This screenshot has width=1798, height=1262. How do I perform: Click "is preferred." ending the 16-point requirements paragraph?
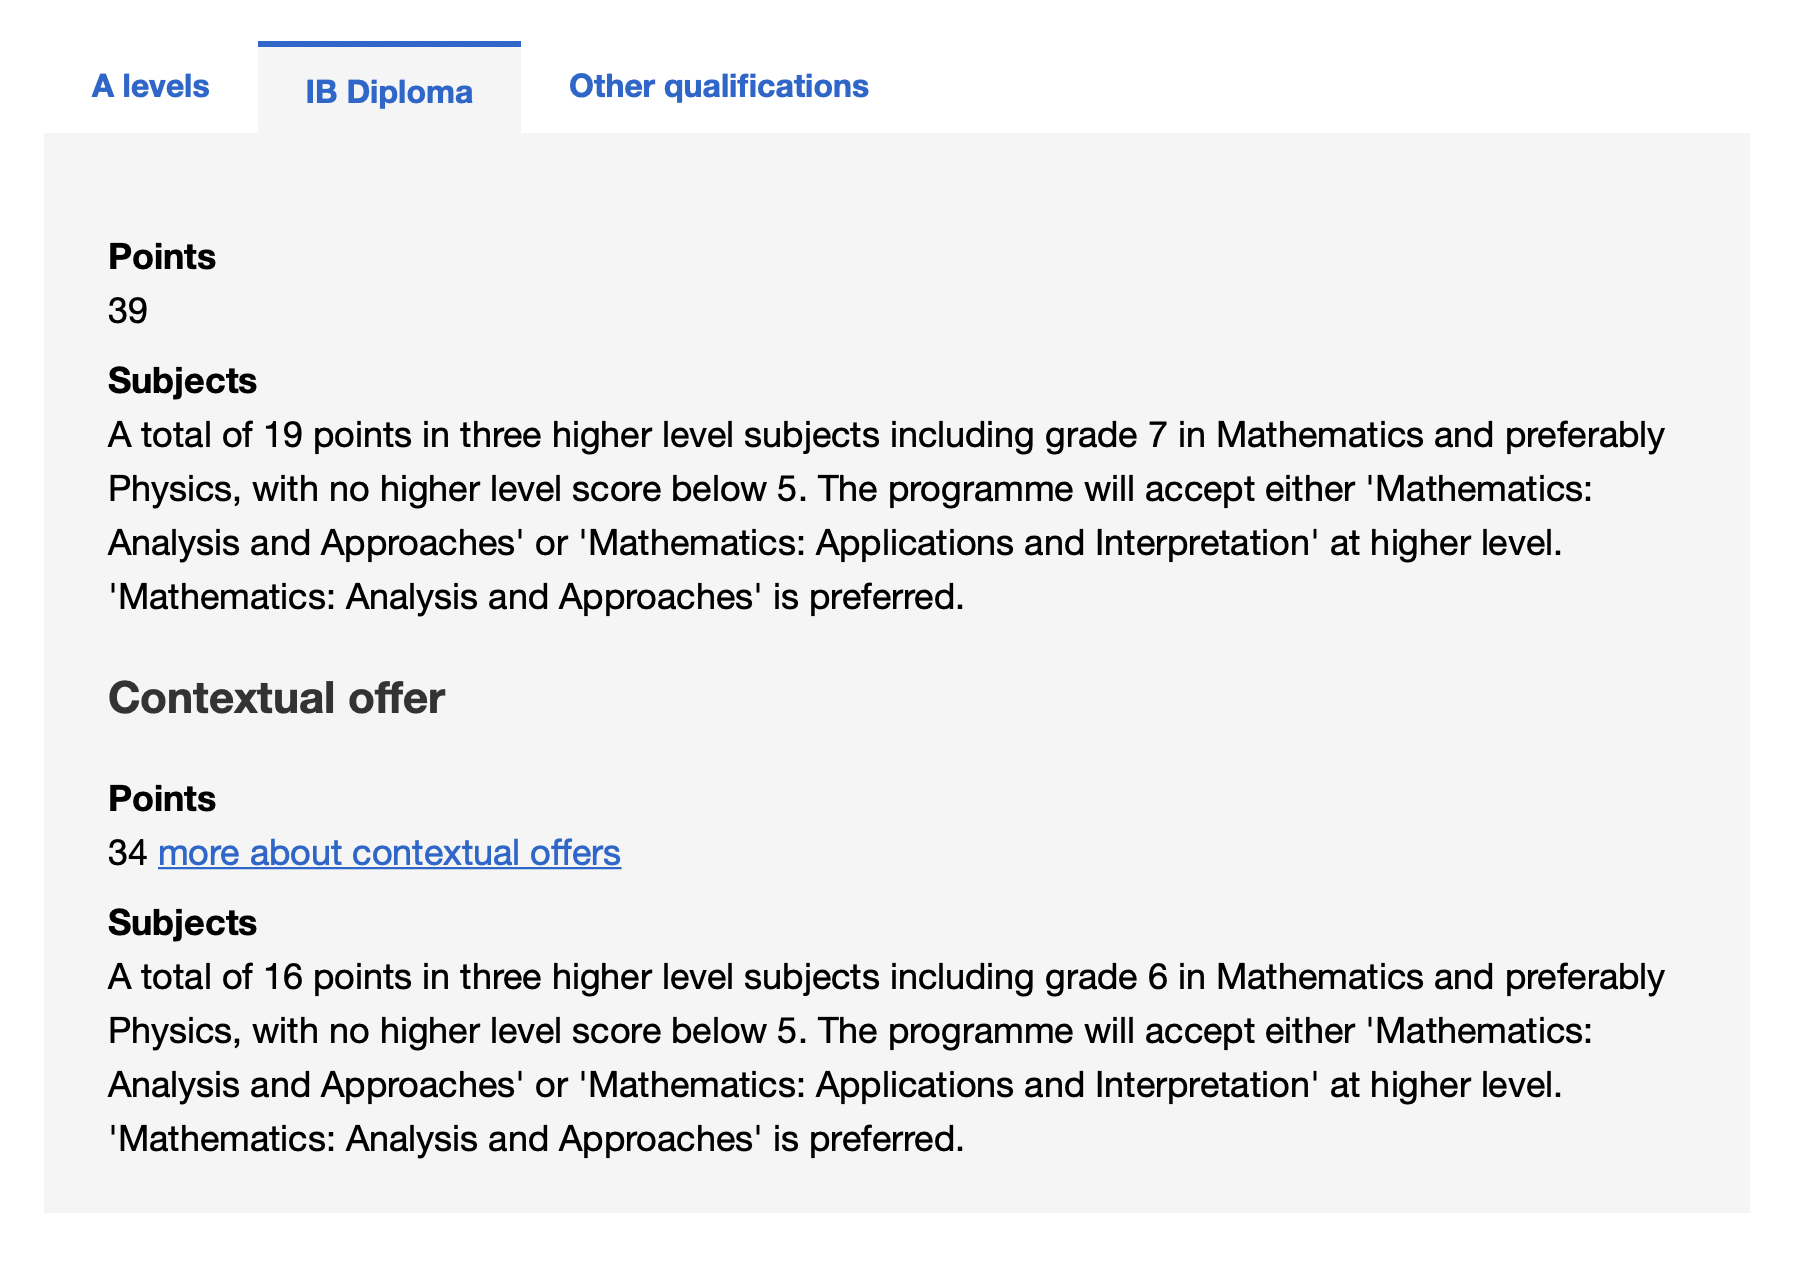pos(868,1138)
